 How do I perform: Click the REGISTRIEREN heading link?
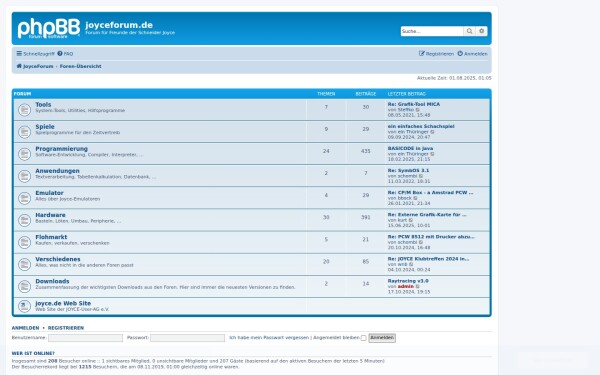click(x=66, y=328)
